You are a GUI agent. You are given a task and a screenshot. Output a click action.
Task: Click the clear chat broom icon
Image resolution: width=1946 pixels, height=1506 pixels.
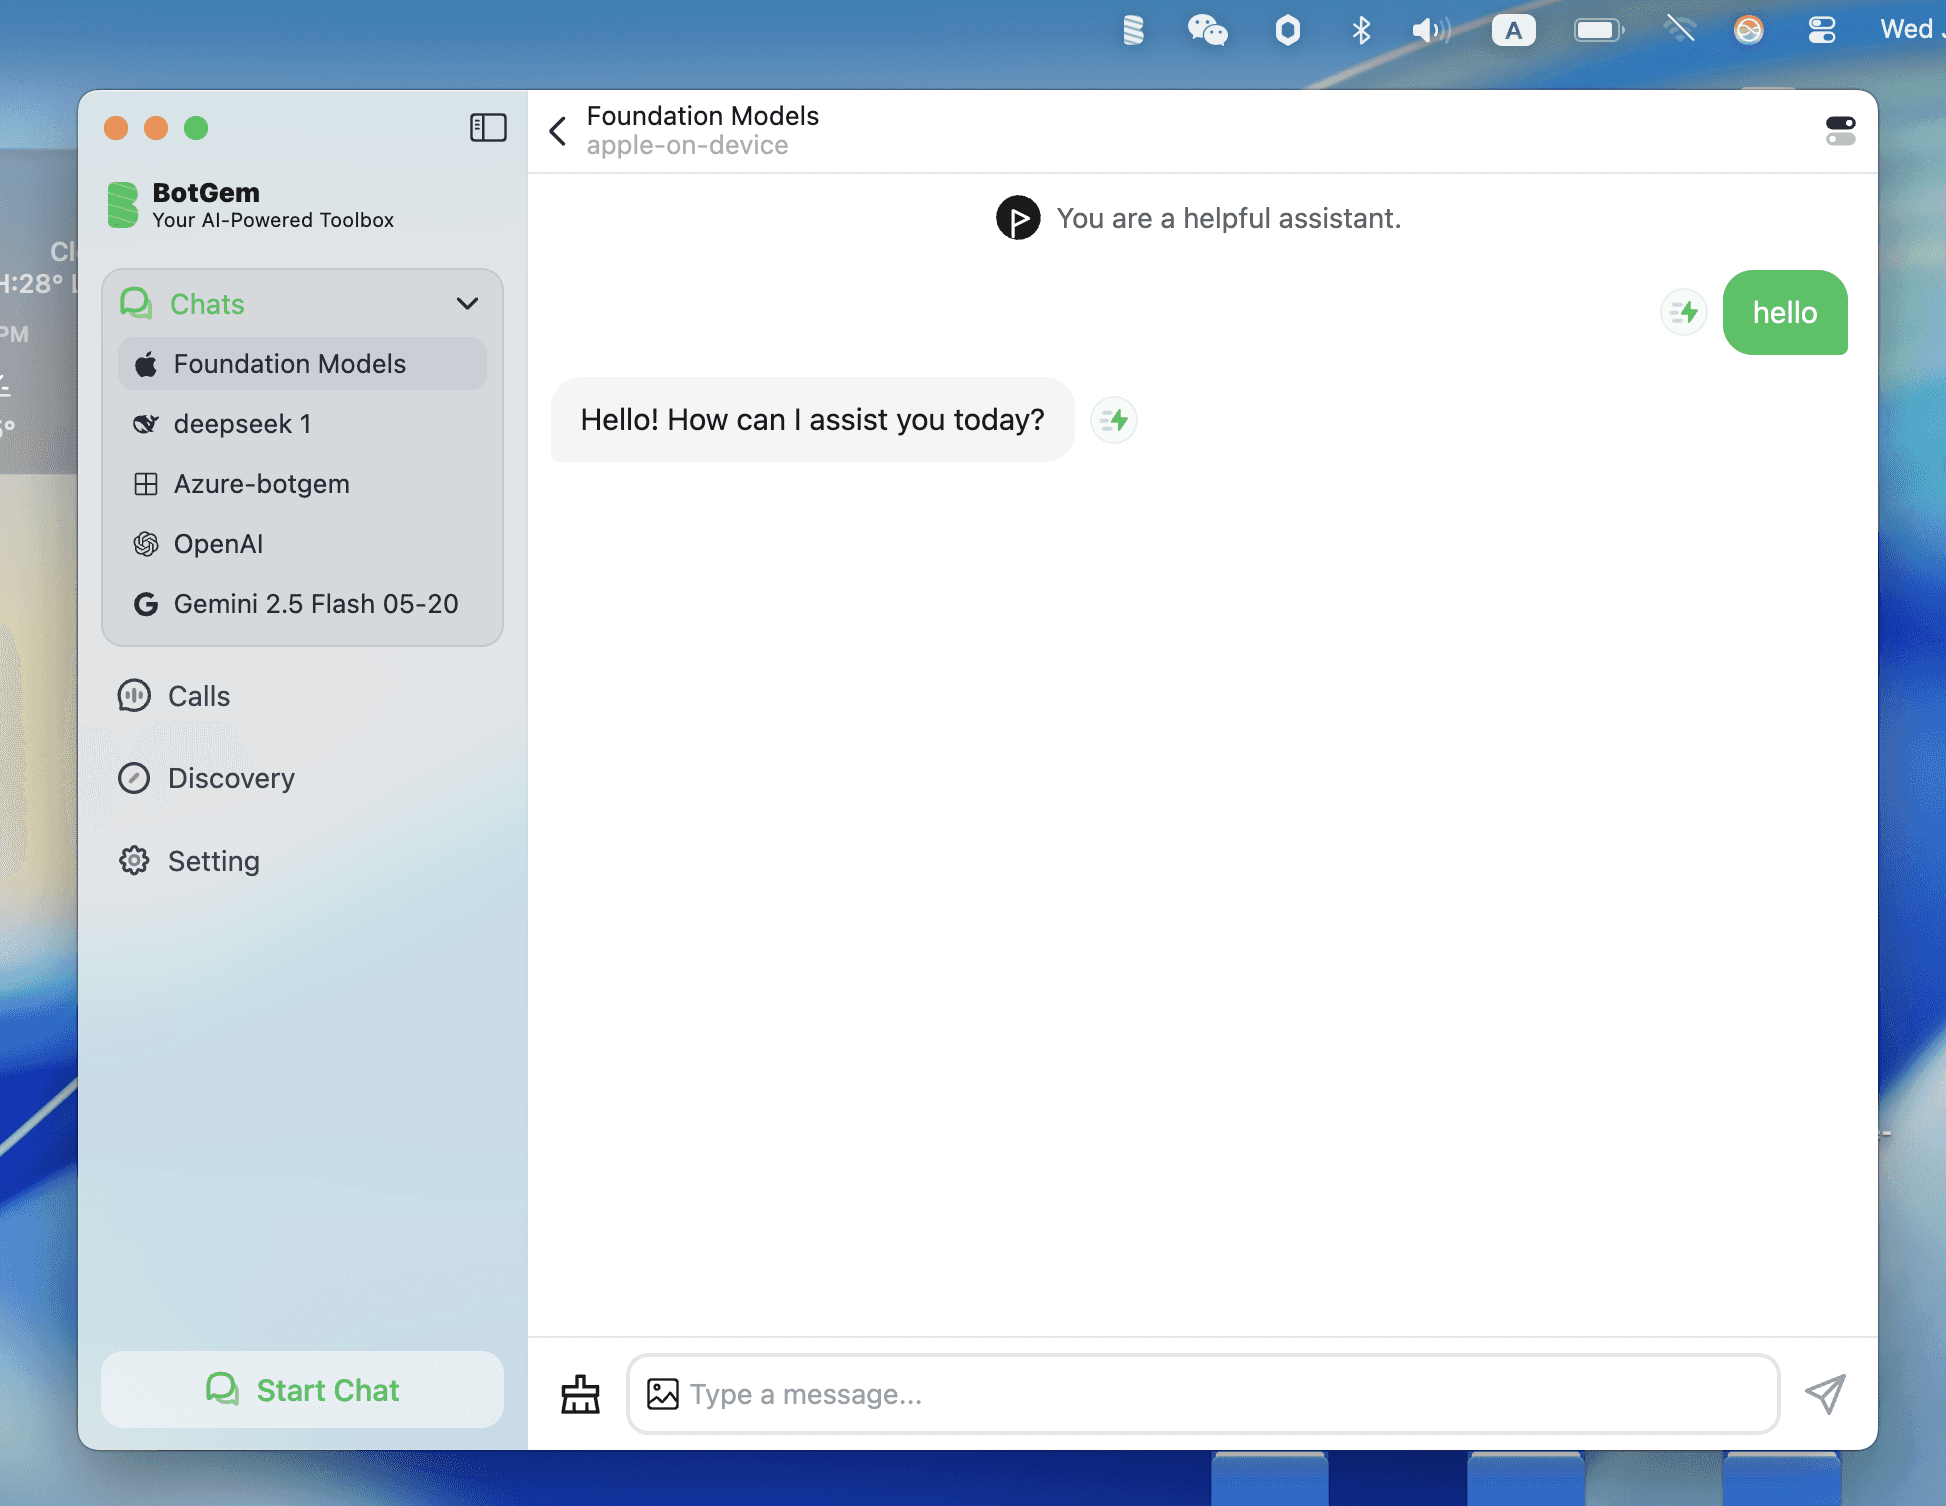(580, 1394)
